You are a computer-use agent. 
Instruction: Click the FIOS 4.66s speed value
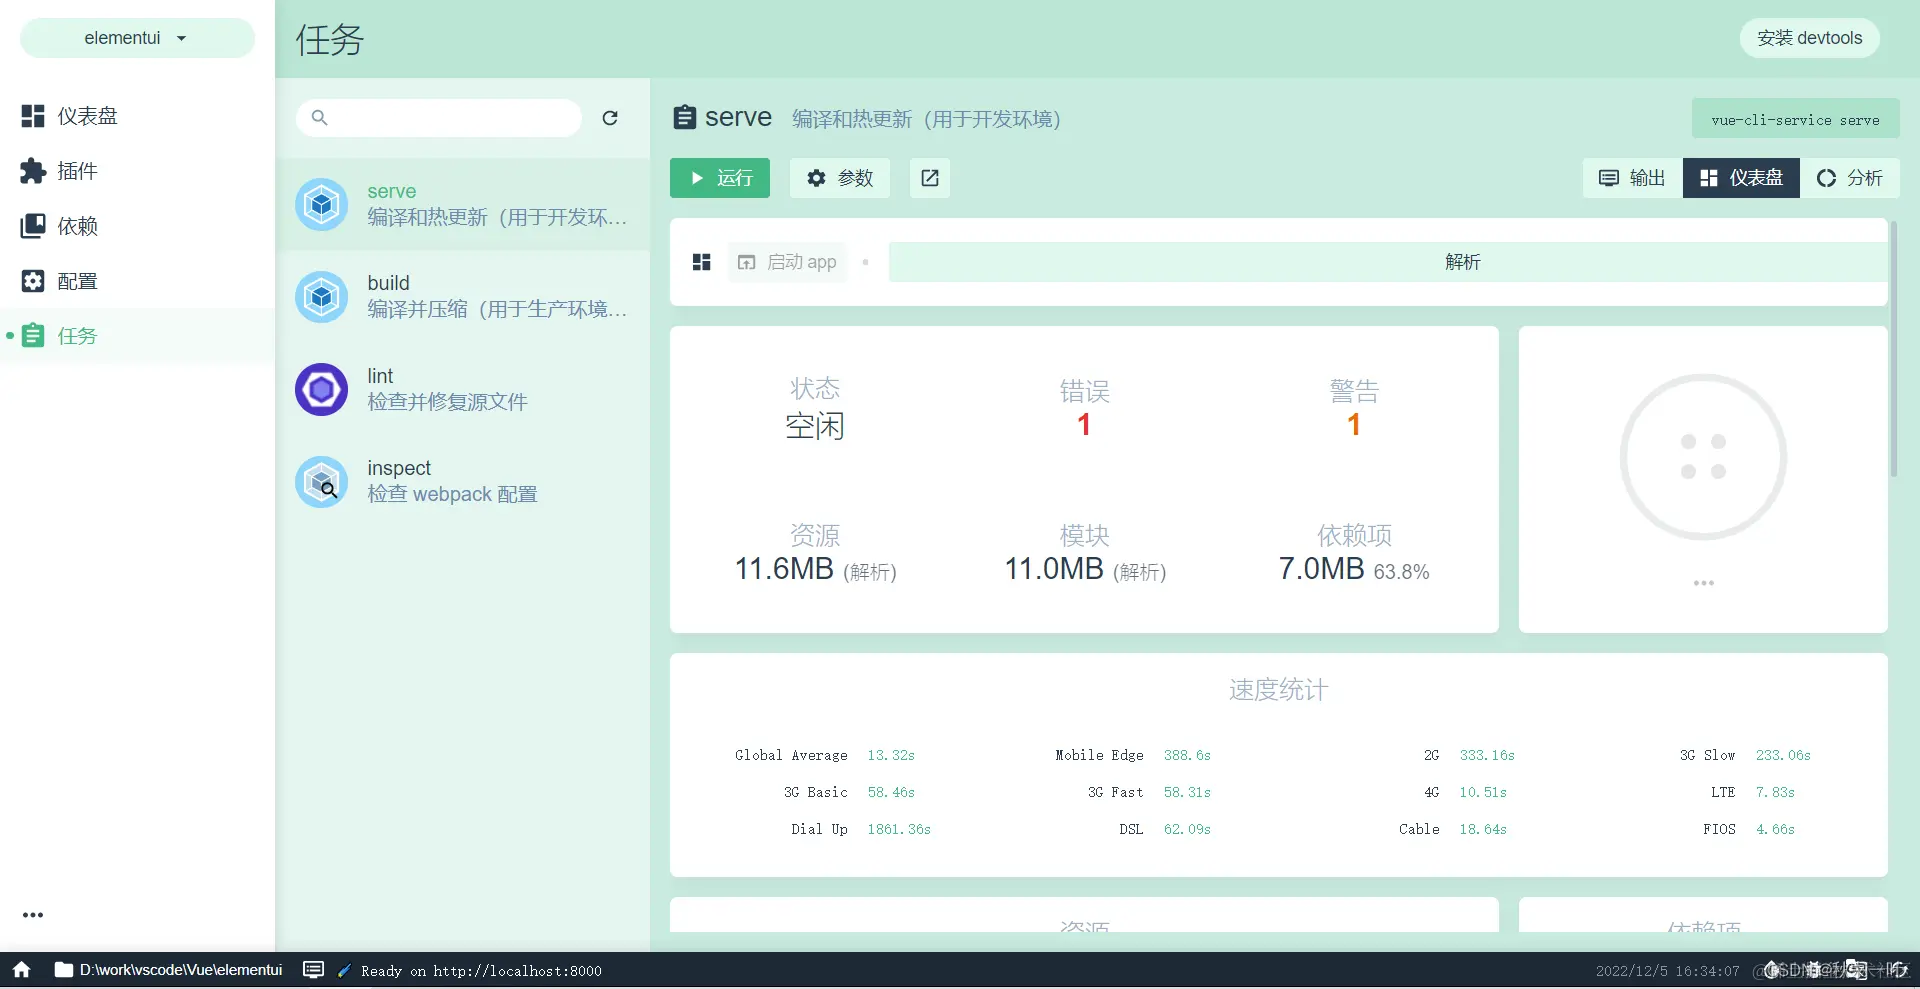click(x=1775, y=829)
